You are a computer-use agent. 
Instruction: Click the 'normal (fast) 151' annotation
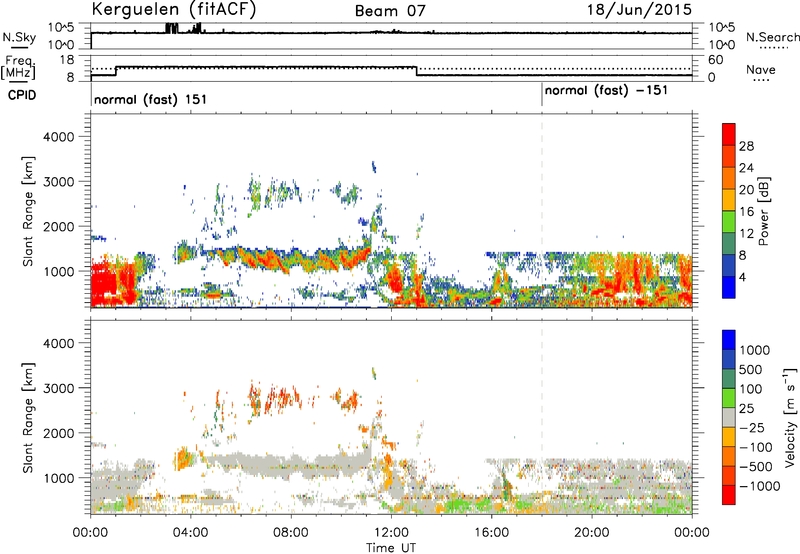pos(150,99)
